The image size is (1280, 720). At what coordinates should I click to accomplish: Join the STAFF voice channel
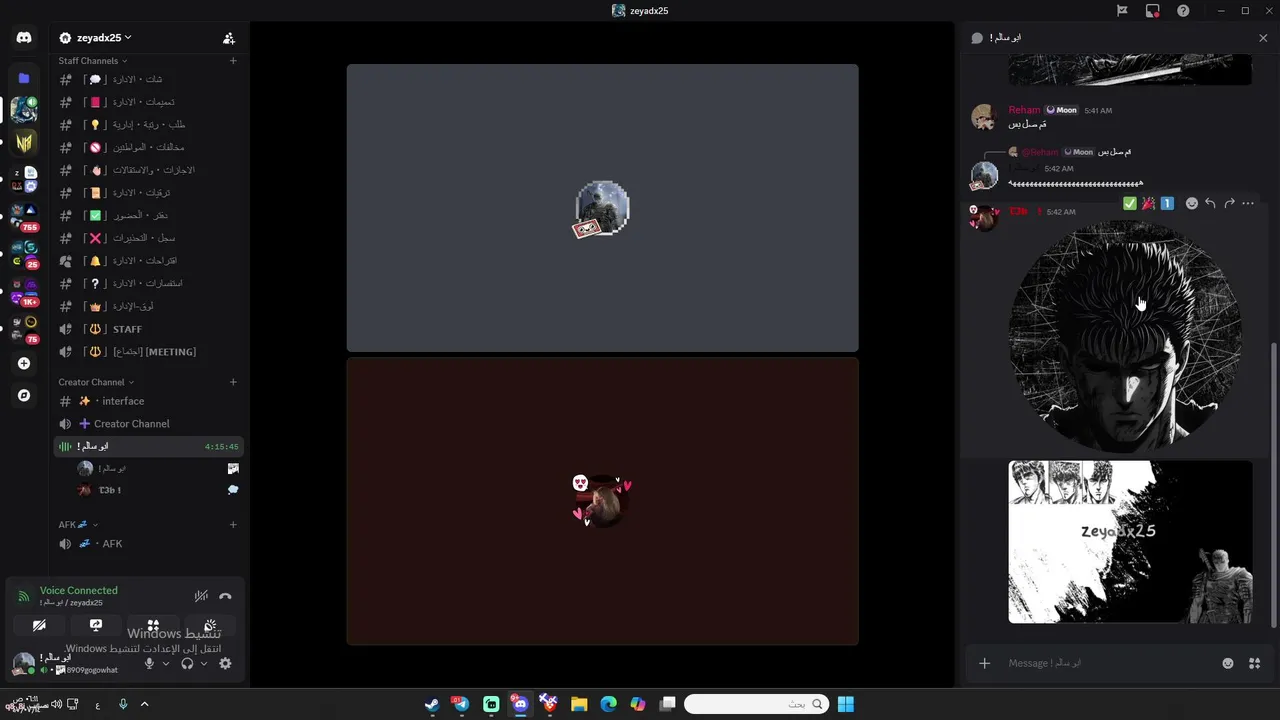[x=149, y=329]
